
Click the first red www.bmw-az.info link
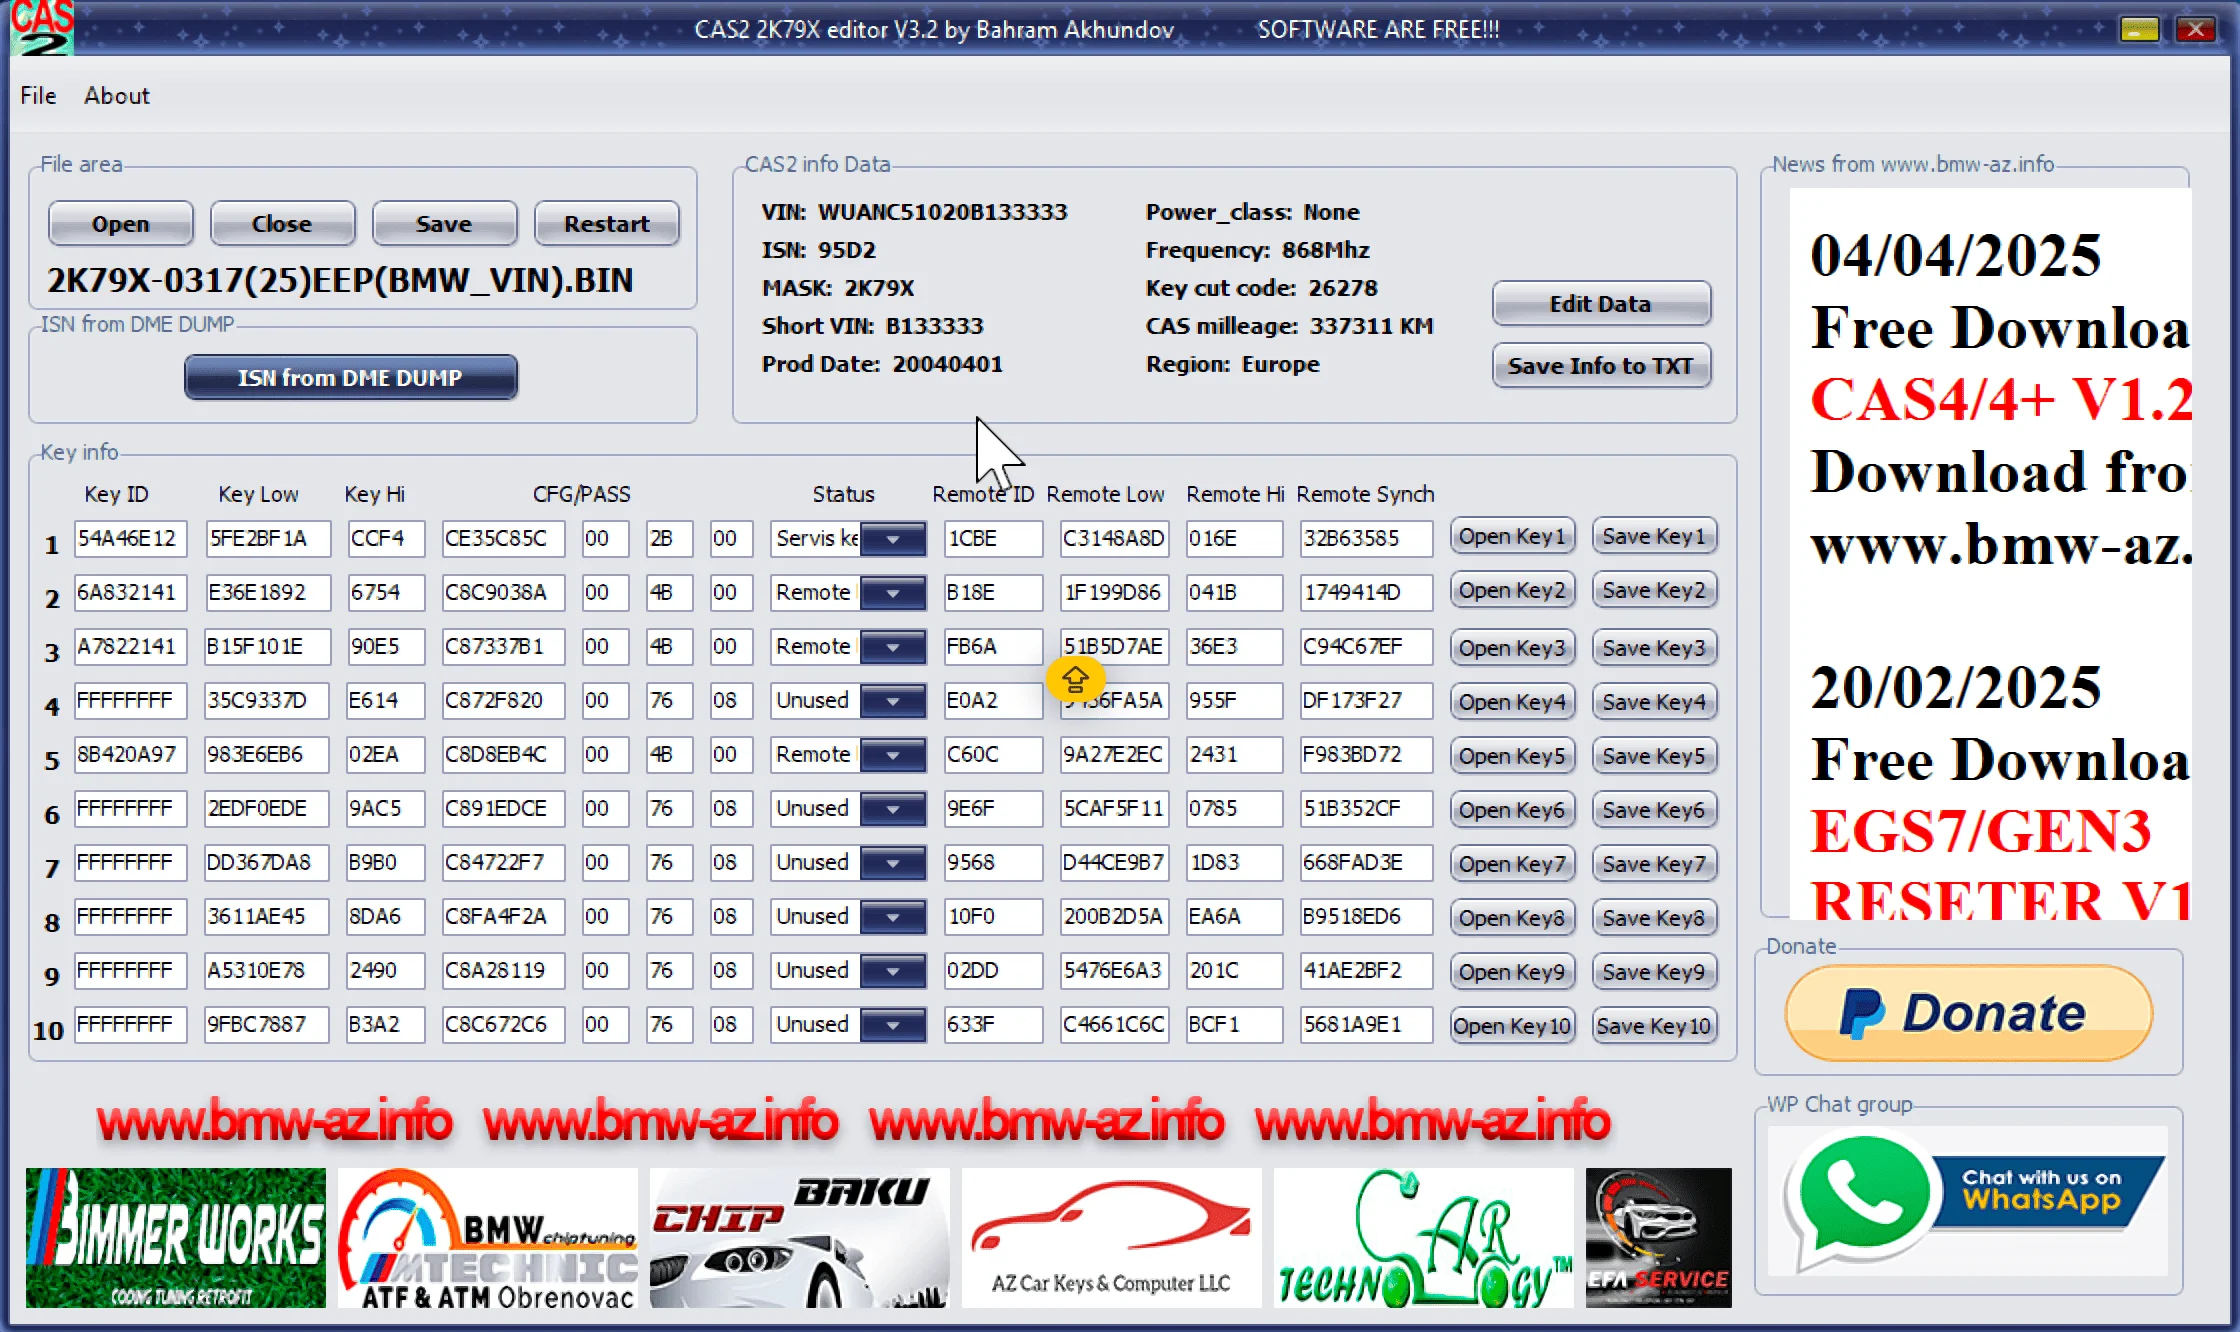[275, 1121]
